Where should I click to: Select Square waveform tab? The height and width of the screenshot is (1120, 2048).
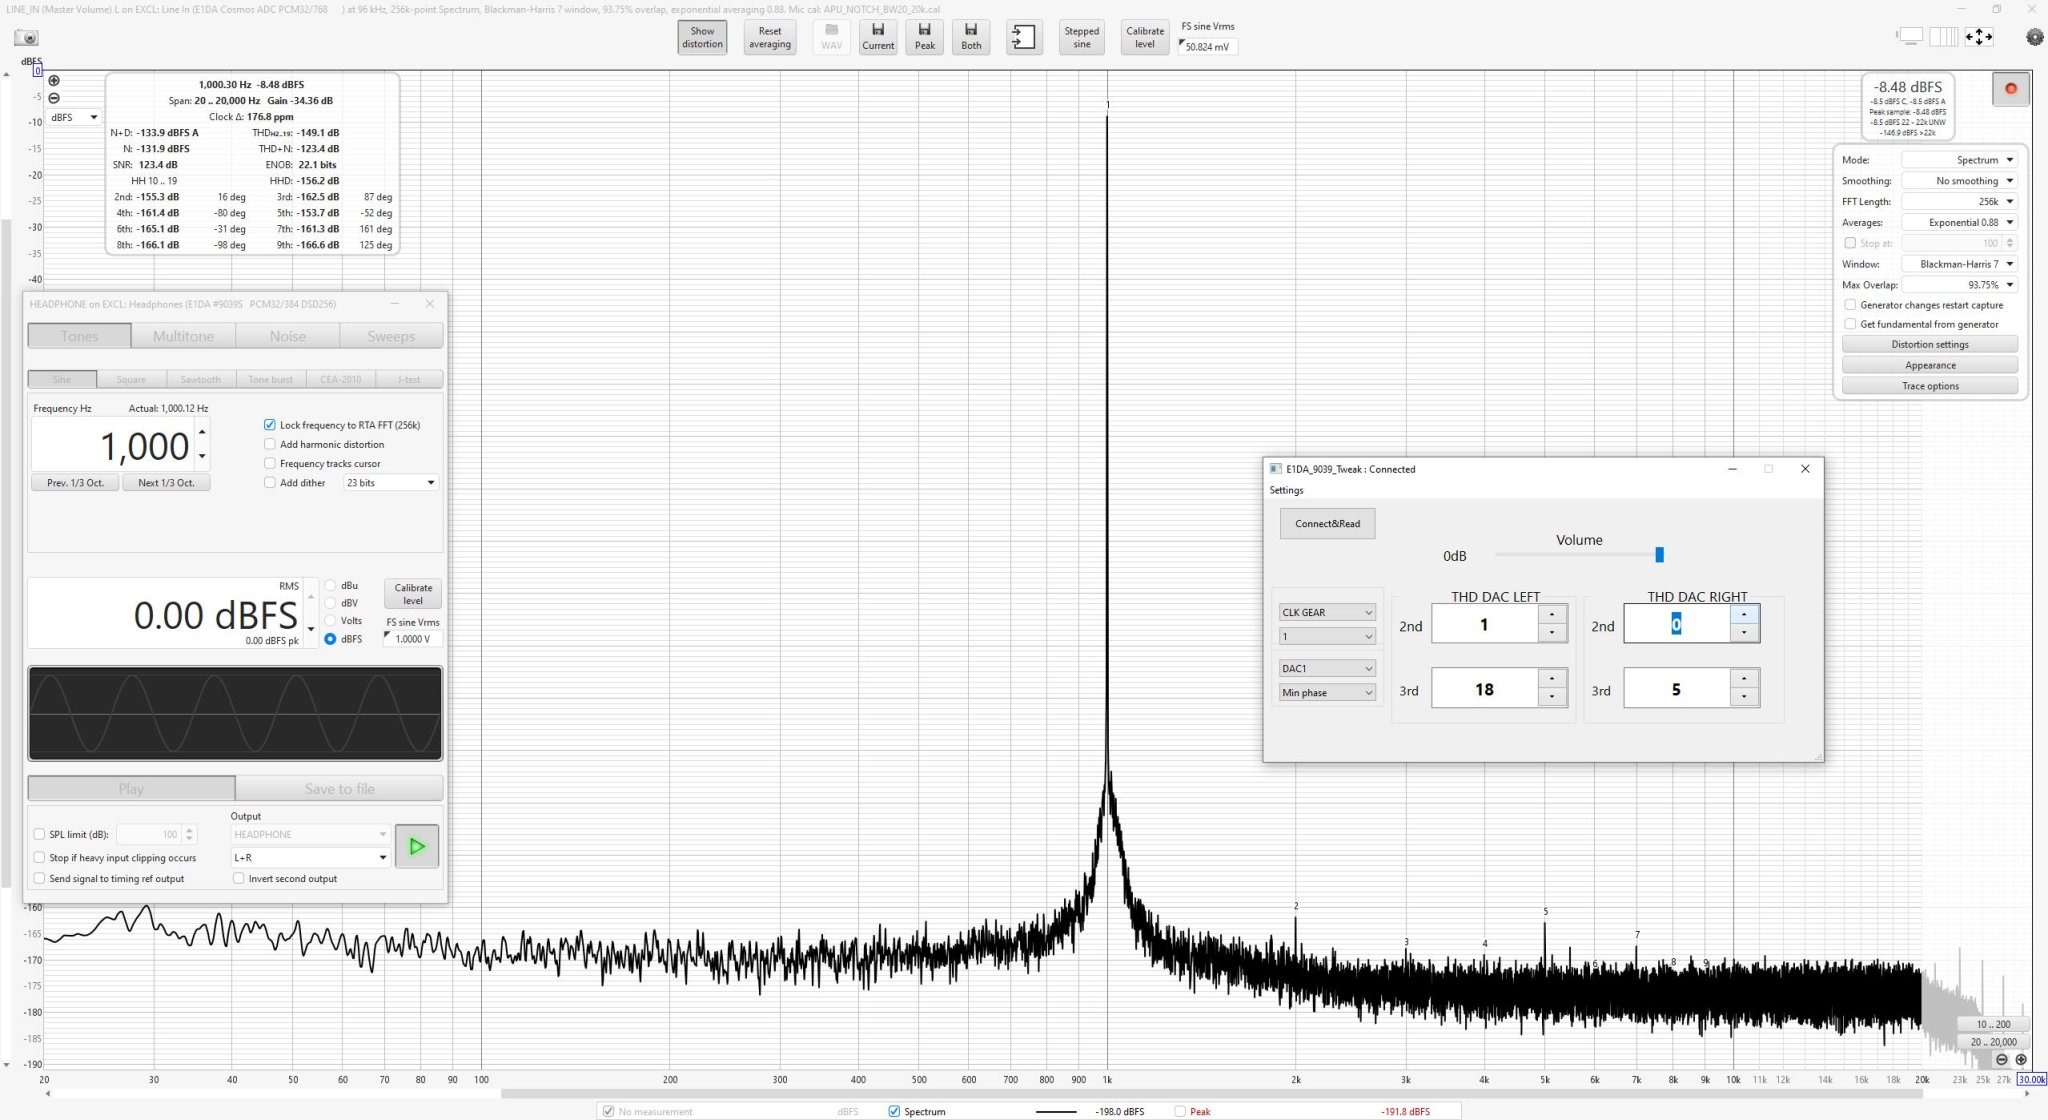pyautogui.click(x=131, y=379)
